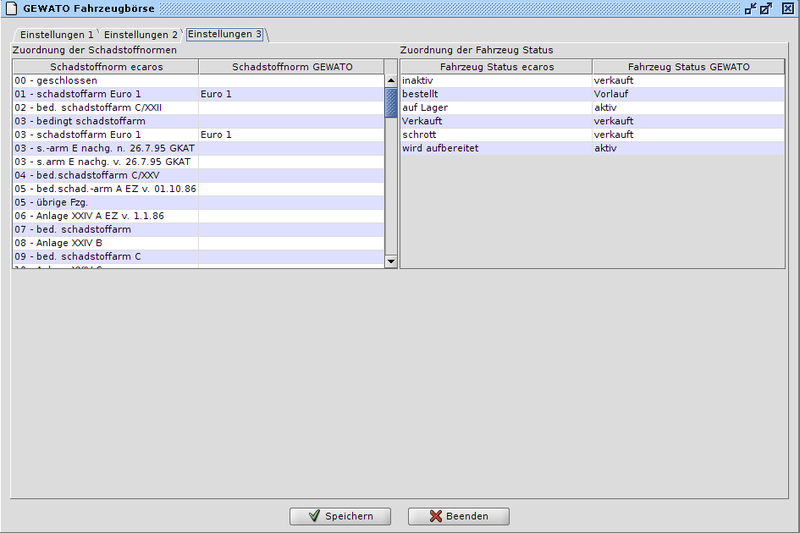Open the Einstellungen 2 tab
The height and width of the screenshot is (533, 800).
(x=140, y=34)
